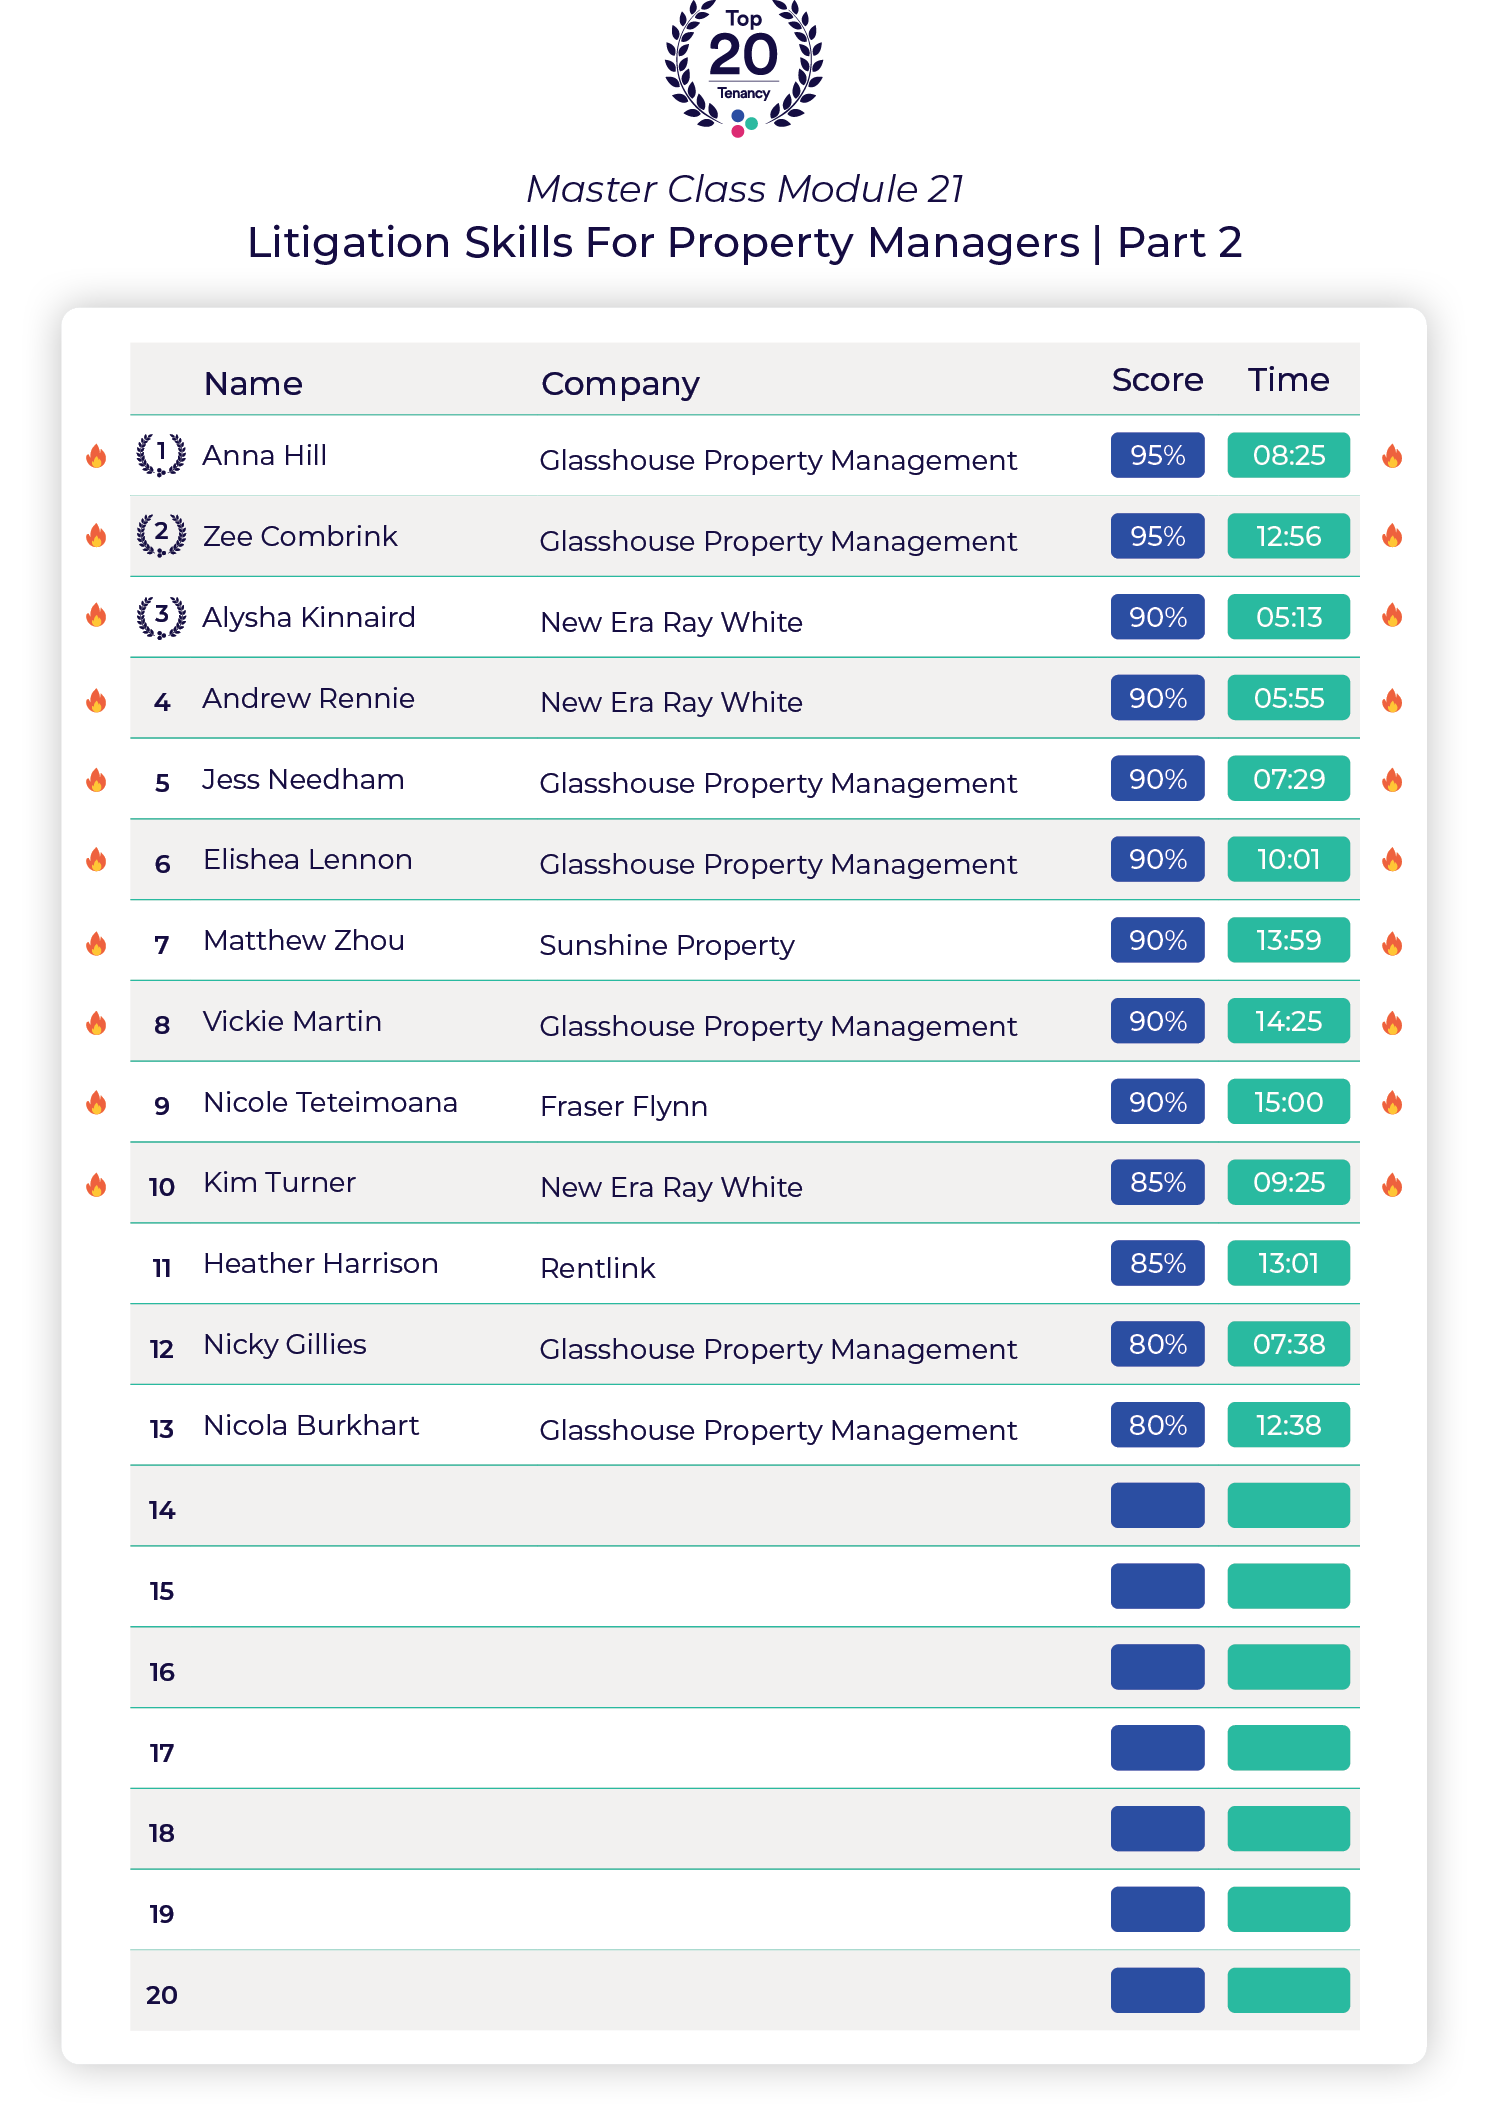
Task: Select the name Jess Needham
Action: (303, 779)
